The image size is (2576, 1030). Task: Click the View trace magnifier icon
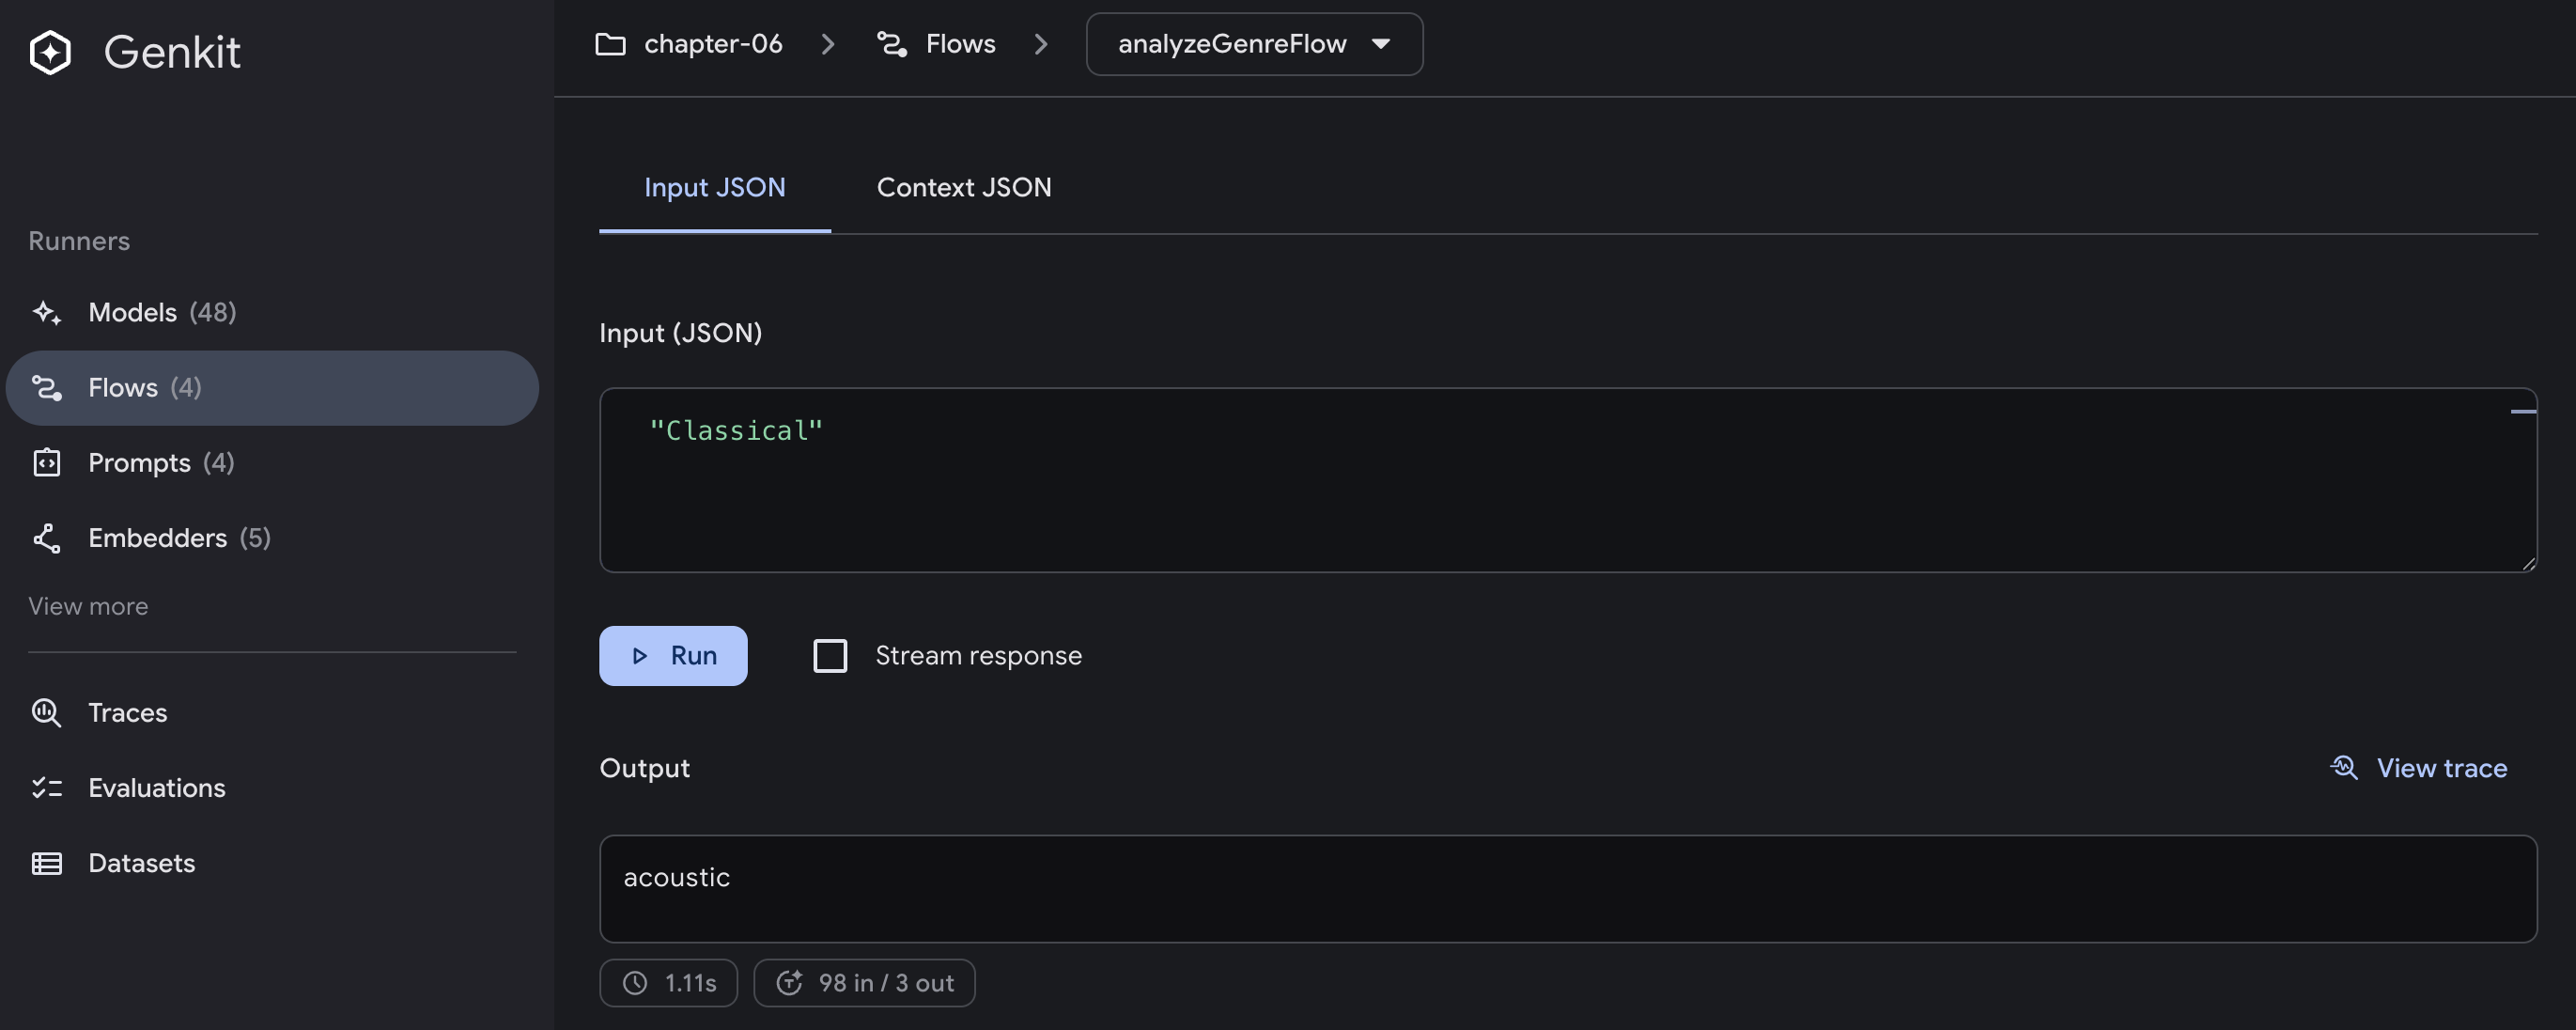tap(2344, 768)
